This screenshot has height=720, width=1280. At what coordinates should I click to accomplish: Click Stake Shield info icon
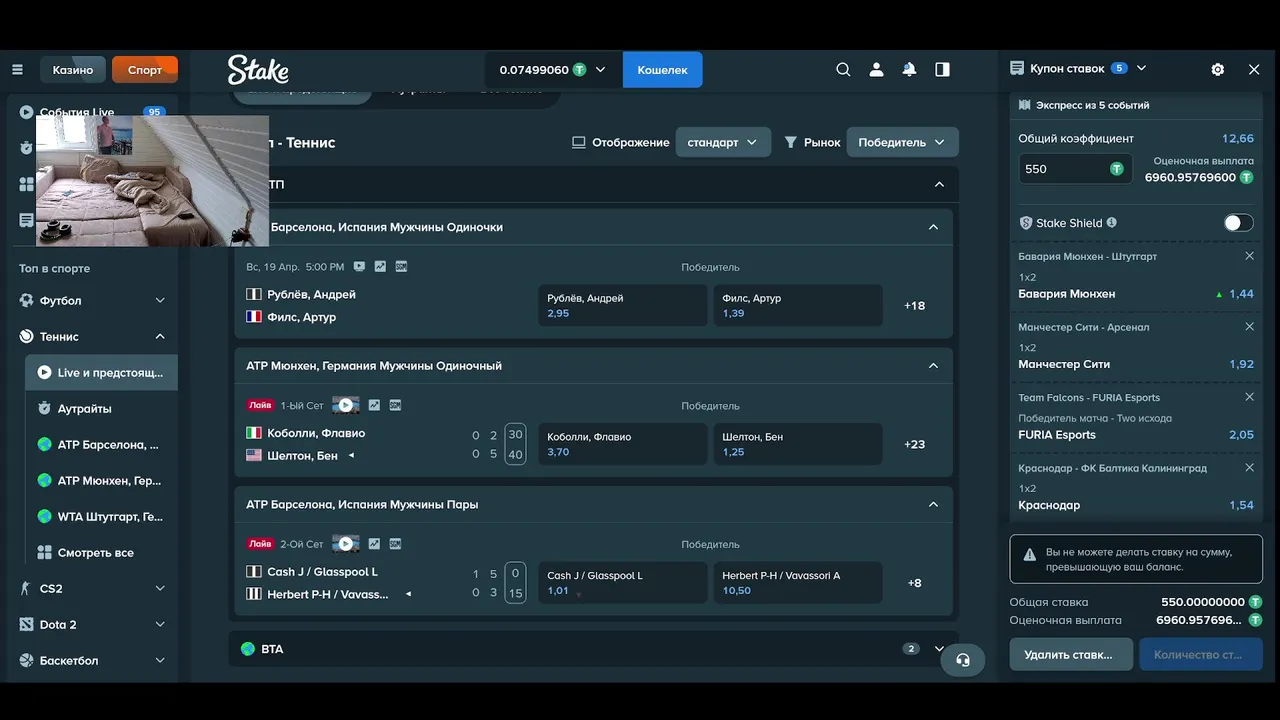(x=1112, y=223)
